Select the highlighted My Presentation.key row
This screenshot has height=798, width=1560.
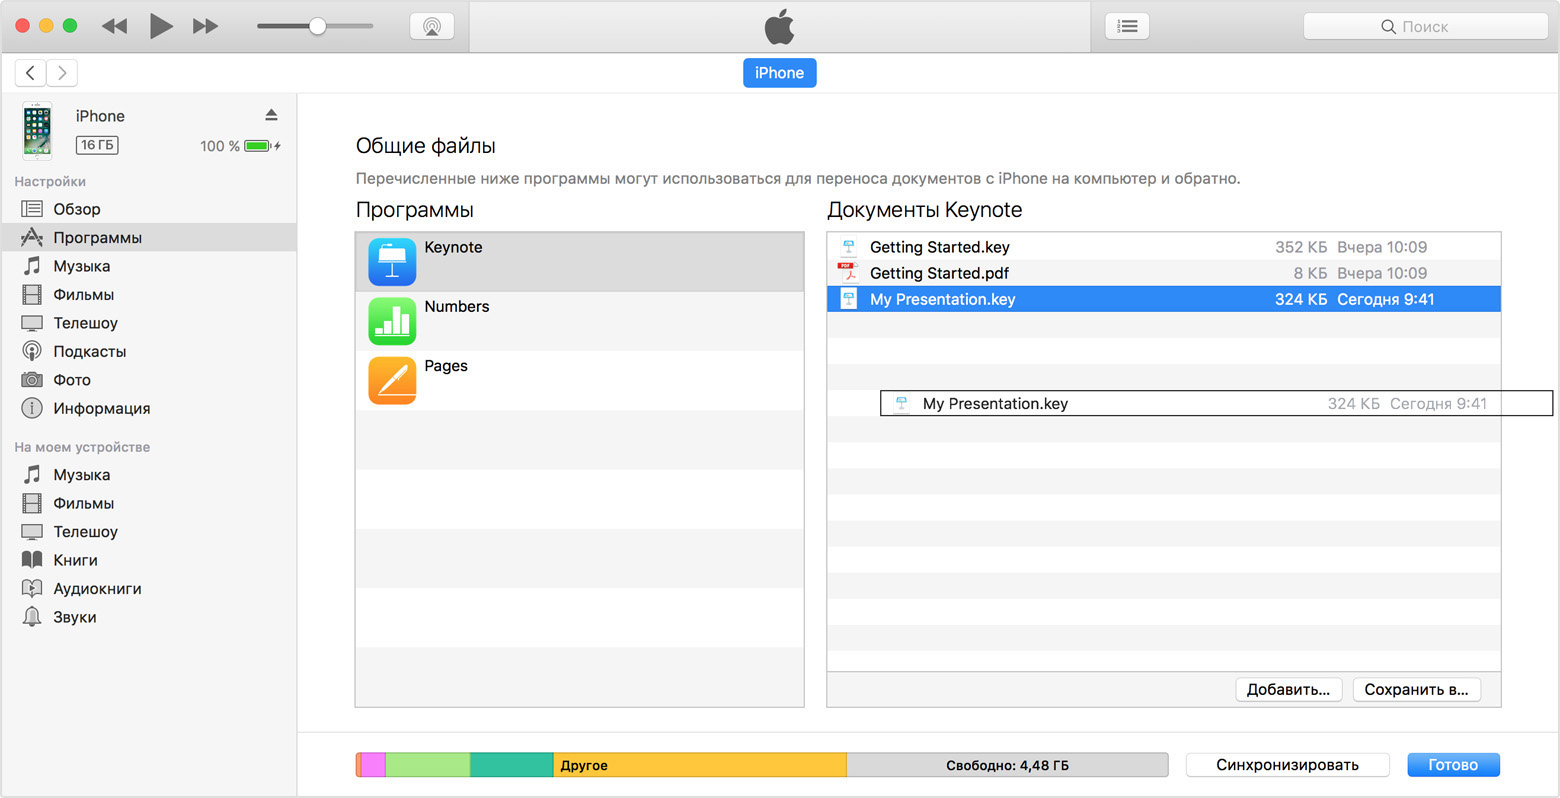click(1164, 299)
